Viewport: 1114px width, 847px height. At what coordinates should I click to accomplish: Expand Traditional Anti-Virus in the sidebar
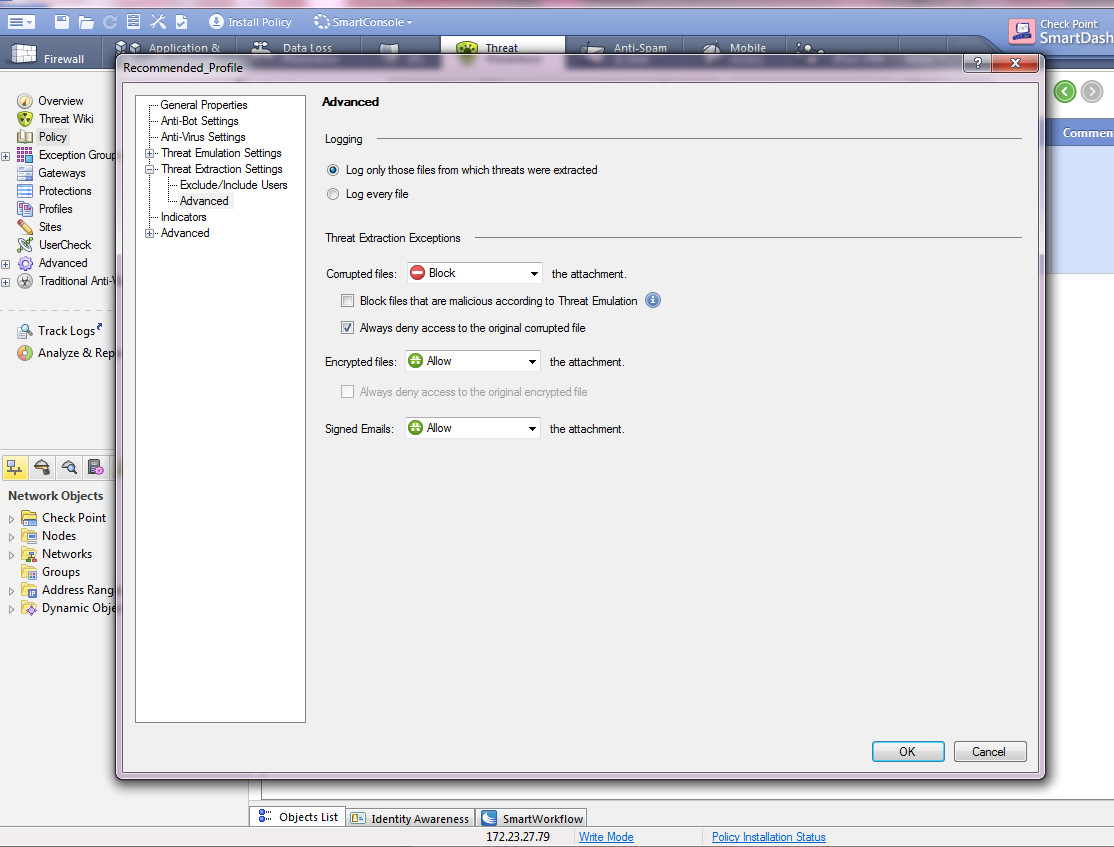click(6, 282)
